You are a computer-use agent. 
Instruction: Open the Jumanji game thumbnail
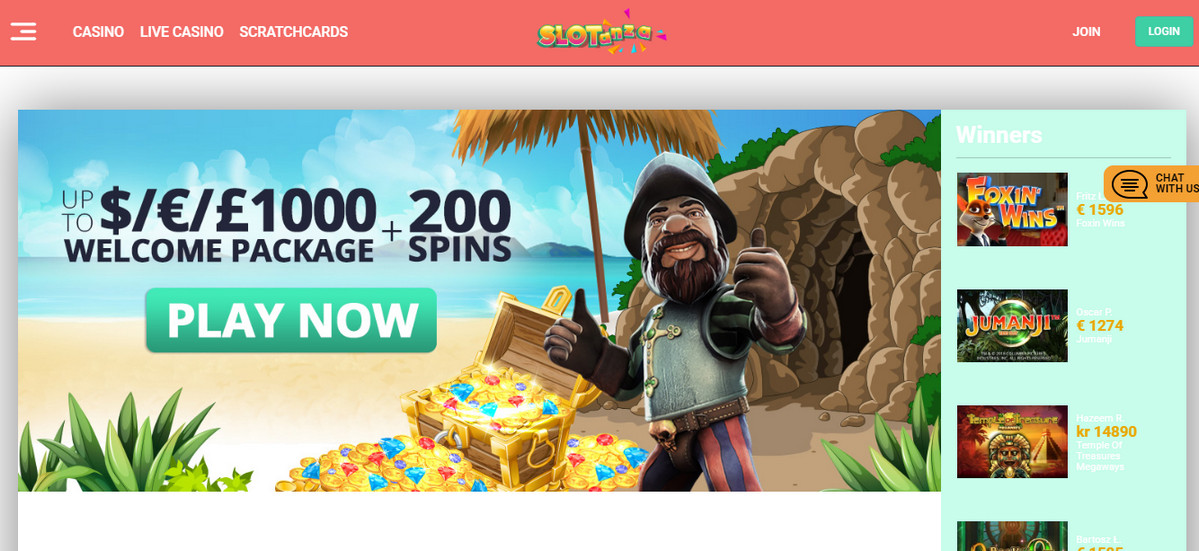coord(1012,325)
